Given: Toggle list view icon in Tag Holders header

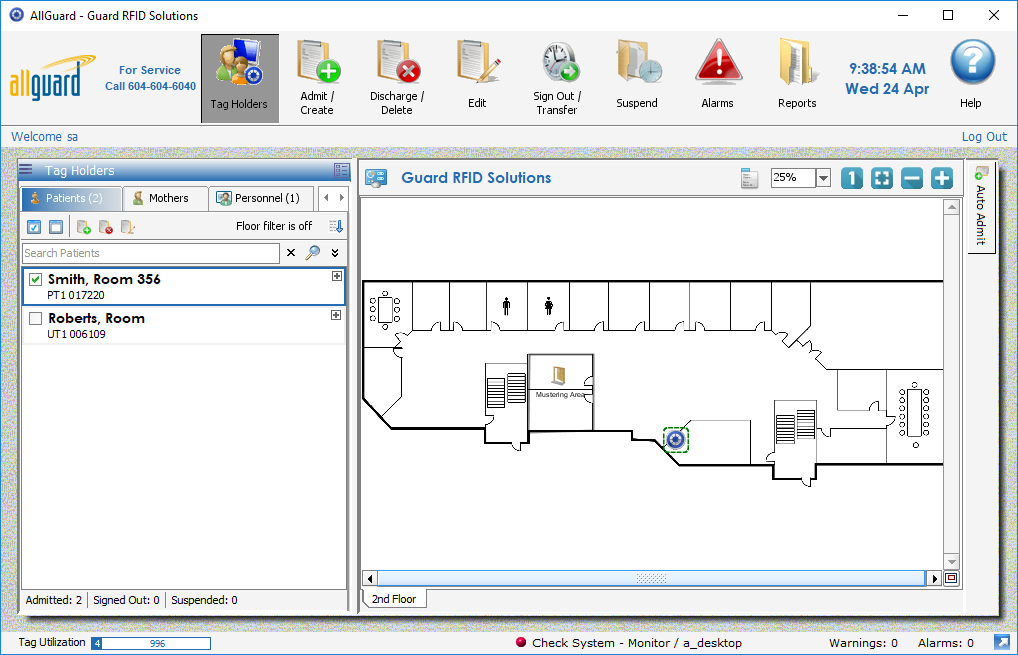Looking at the screenshot, I should point(341,171).
